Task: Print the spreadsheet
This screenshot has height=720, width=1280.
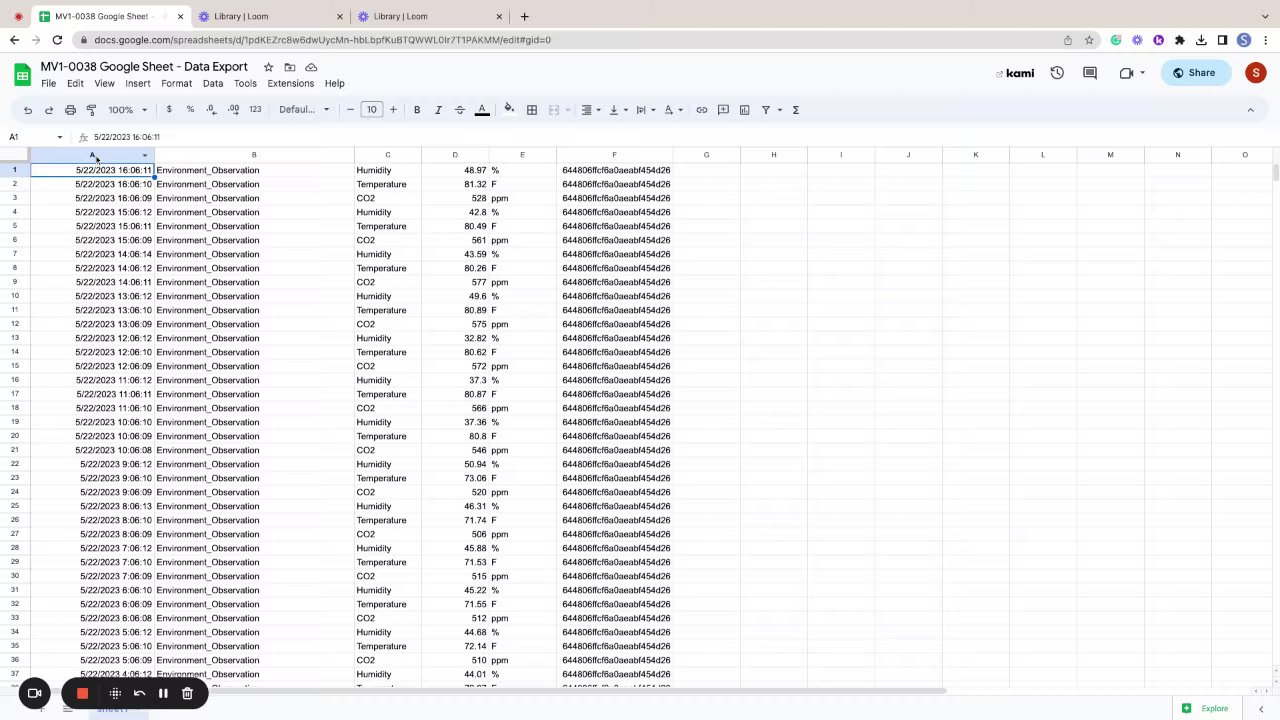Action: click(x=70, y=110)
